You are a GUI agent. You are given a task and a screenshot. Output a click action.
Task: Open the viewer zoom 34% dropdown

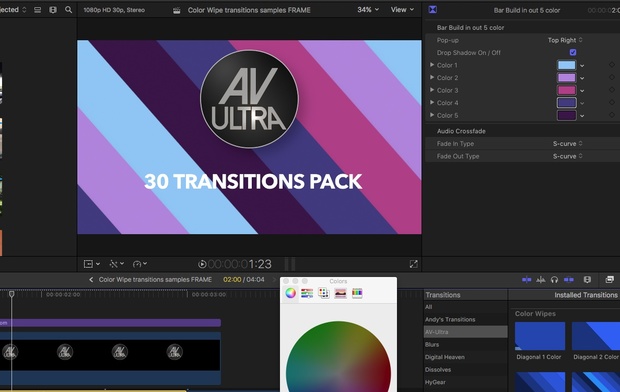click(368, 9)
